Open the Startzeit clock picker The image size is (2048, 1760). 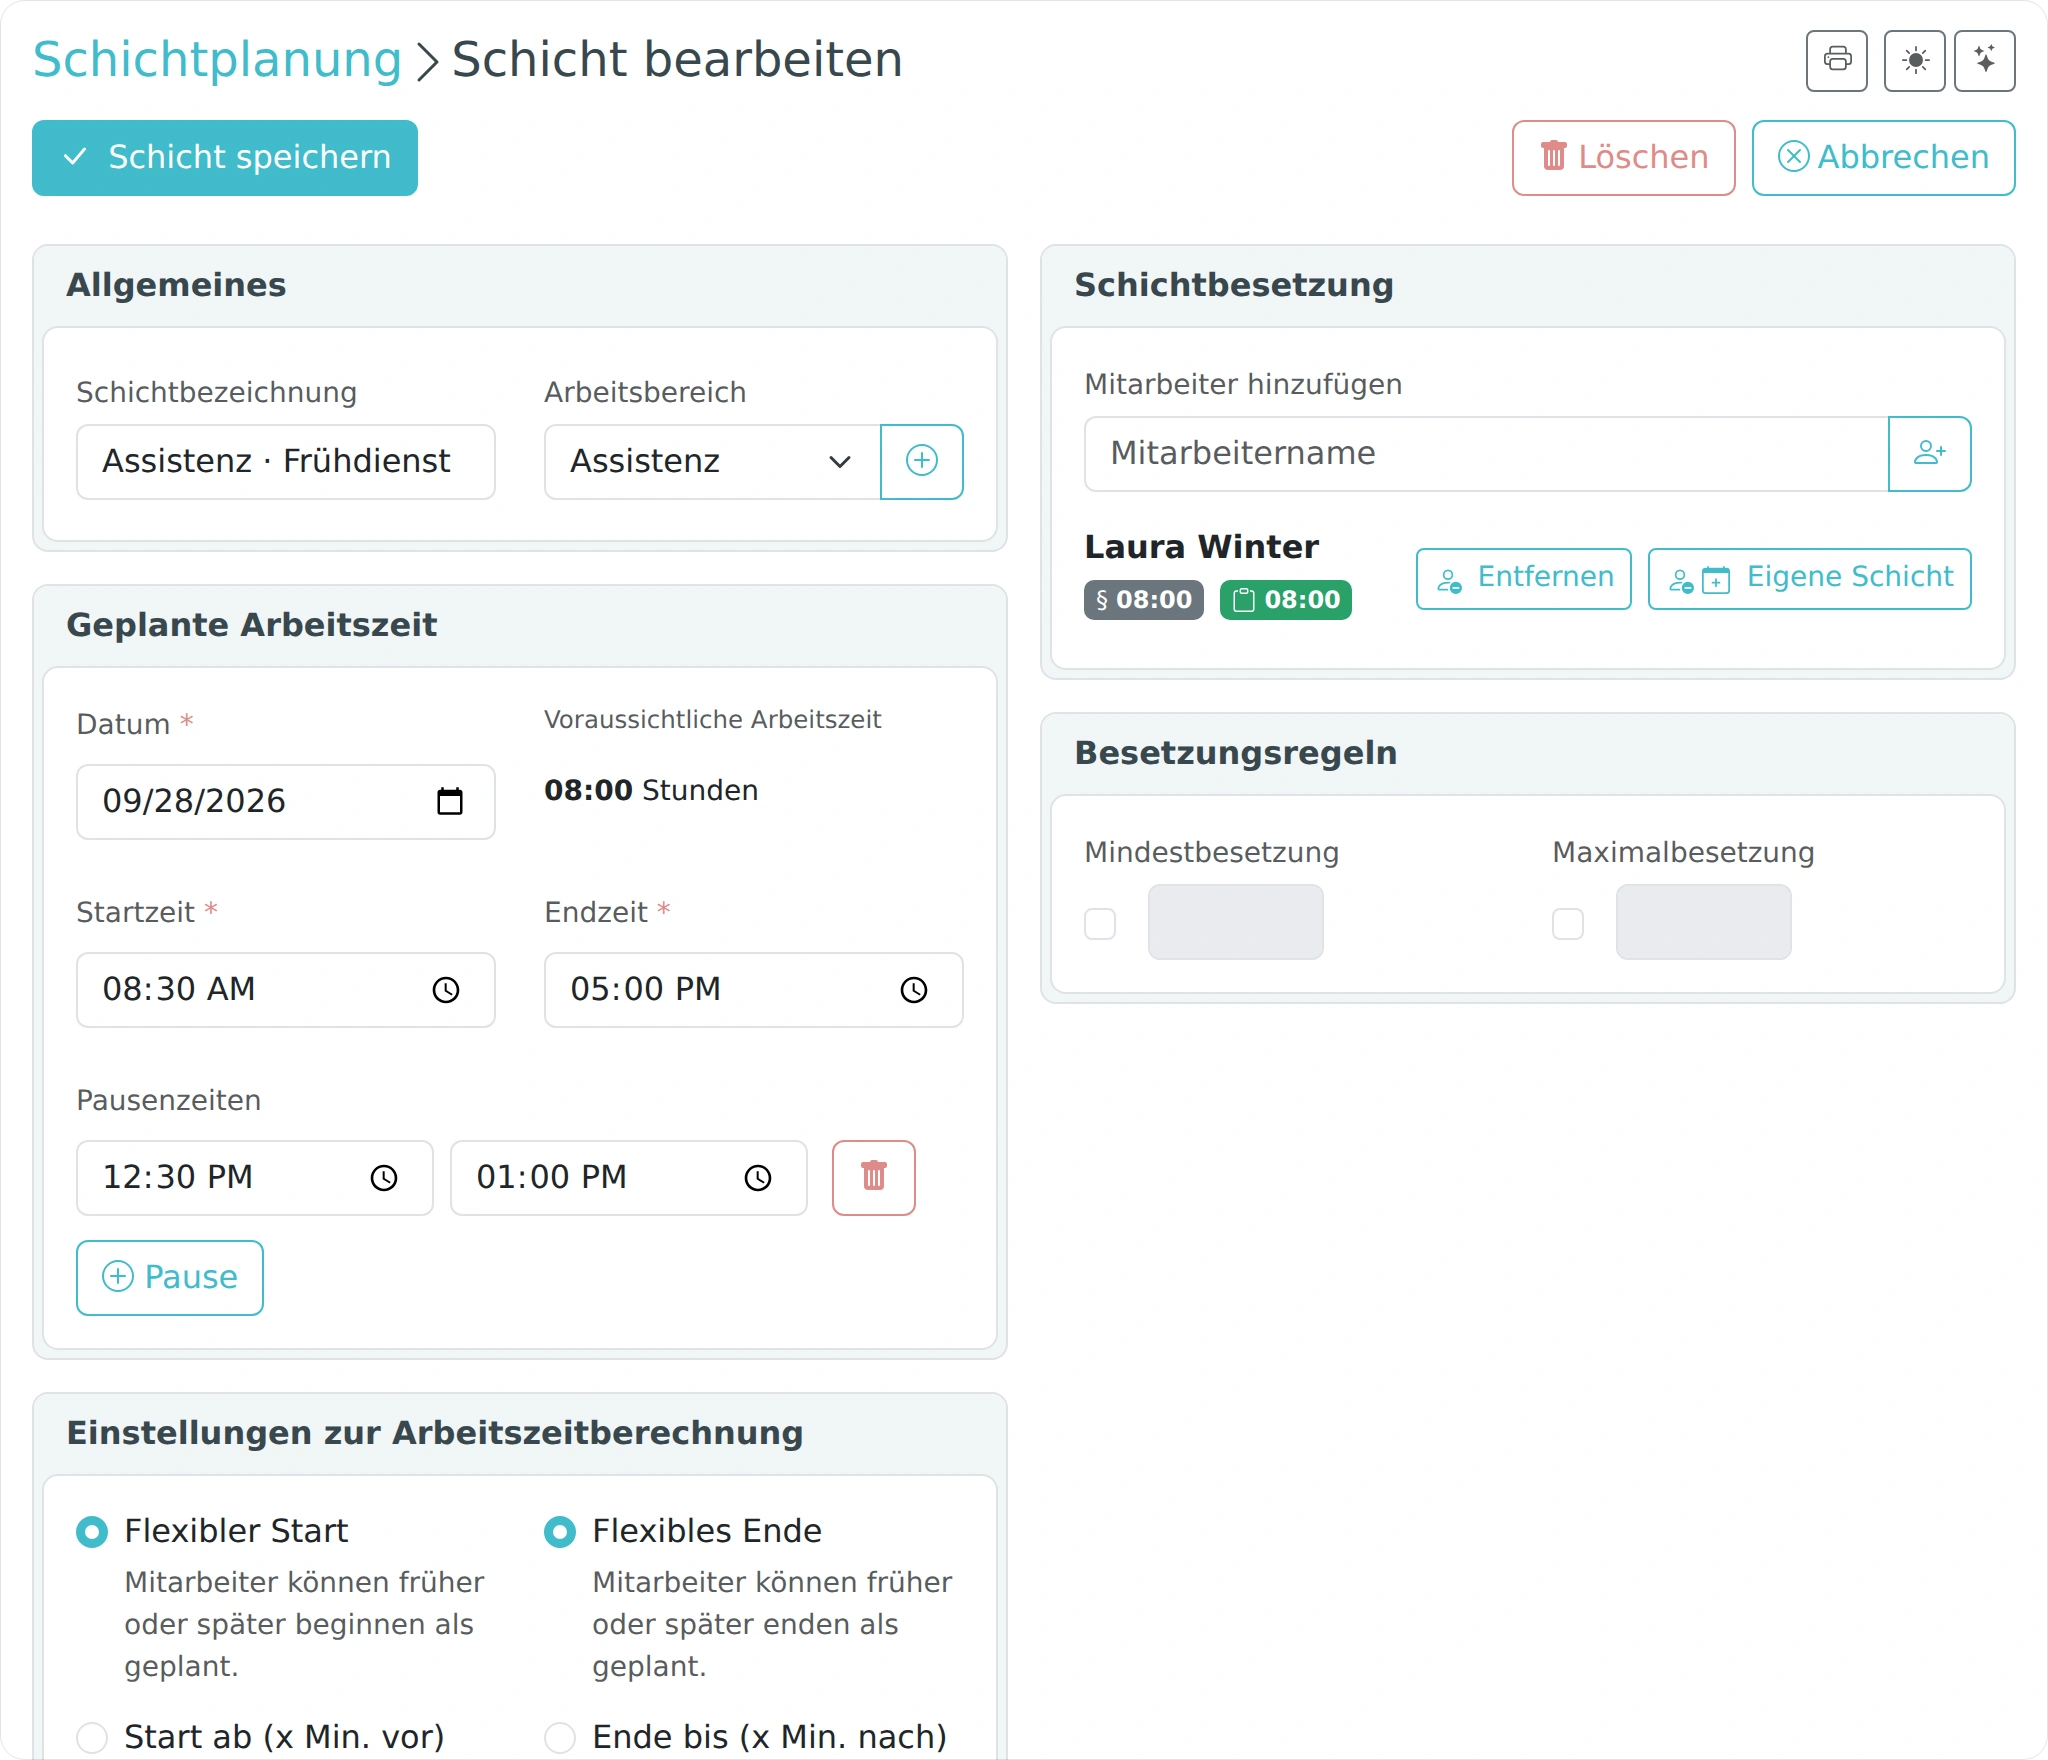coord(446,990)
